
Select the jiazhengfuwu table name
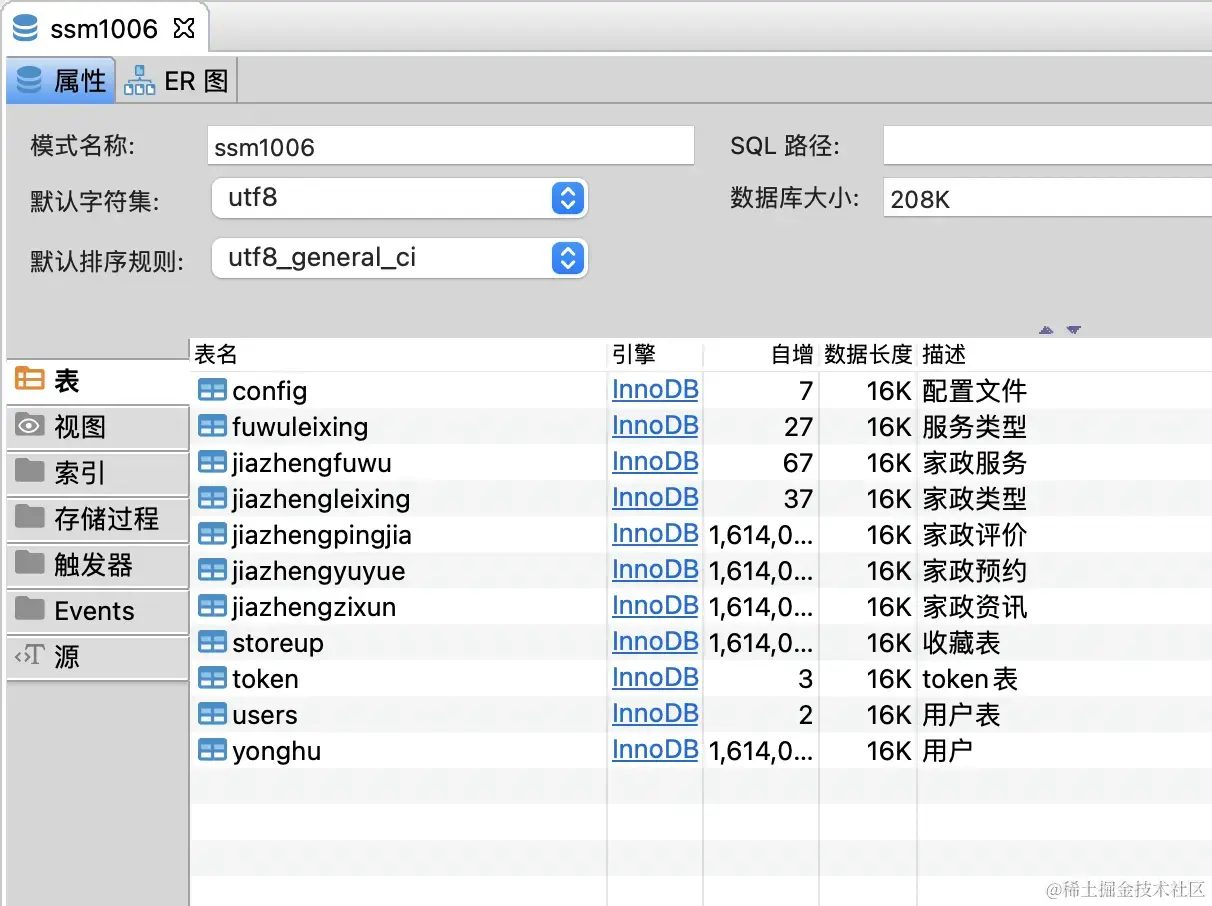click(x=312, y=464)
